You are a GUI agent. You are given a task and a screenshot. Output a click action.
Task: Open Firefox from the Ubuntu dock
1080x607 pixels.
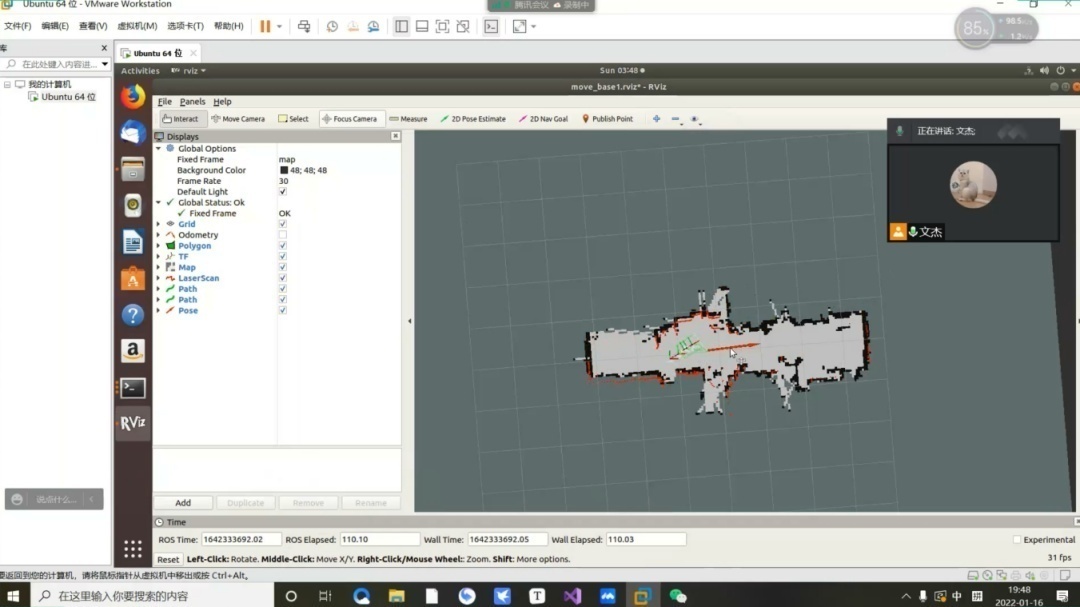click(133, 97)
